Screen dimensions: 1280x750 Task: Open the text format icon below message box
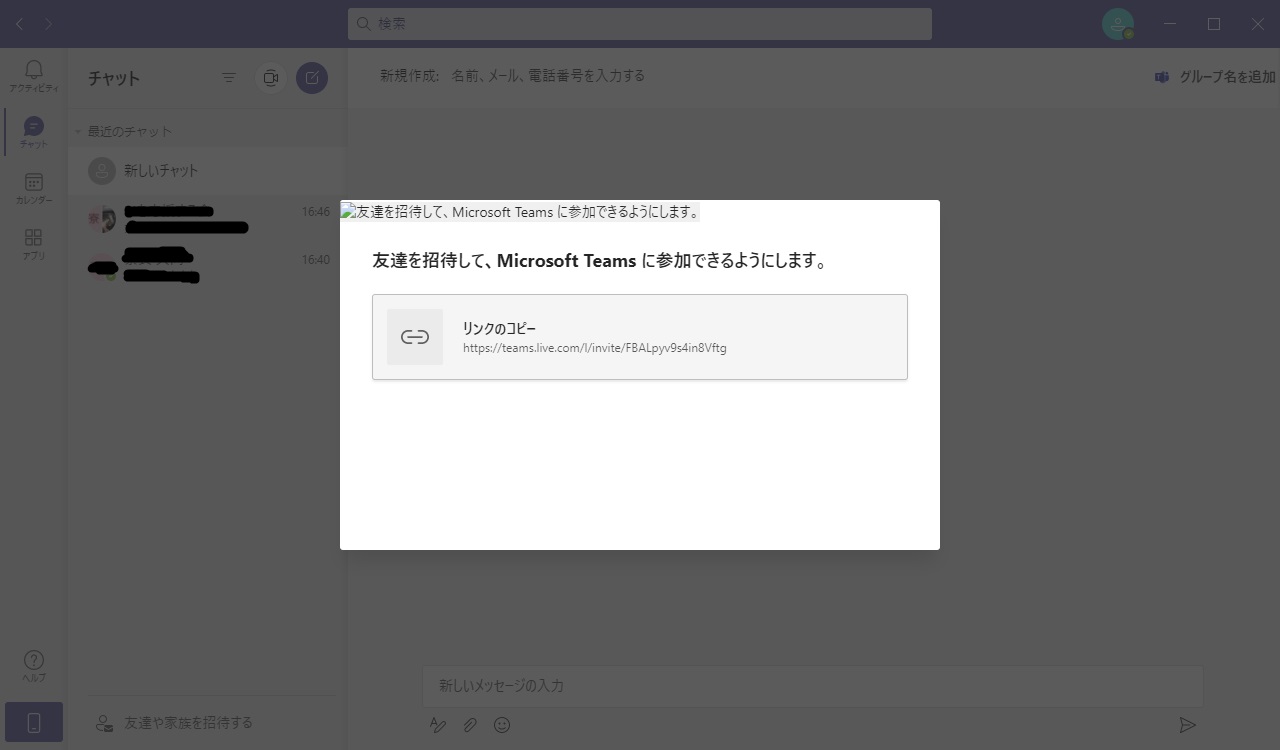(437, 725)
